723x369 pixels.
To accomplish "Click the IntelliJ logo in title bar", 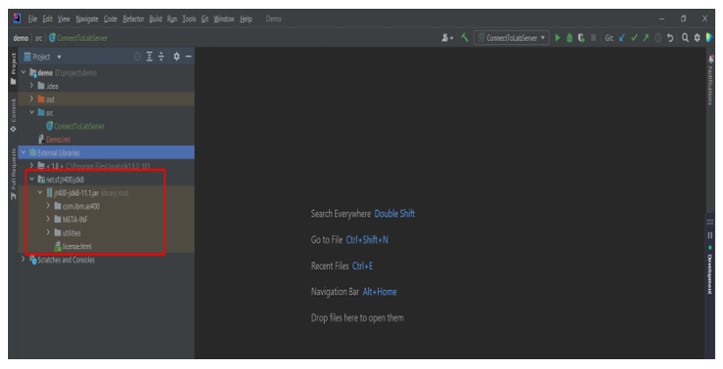I will (17, 18).
